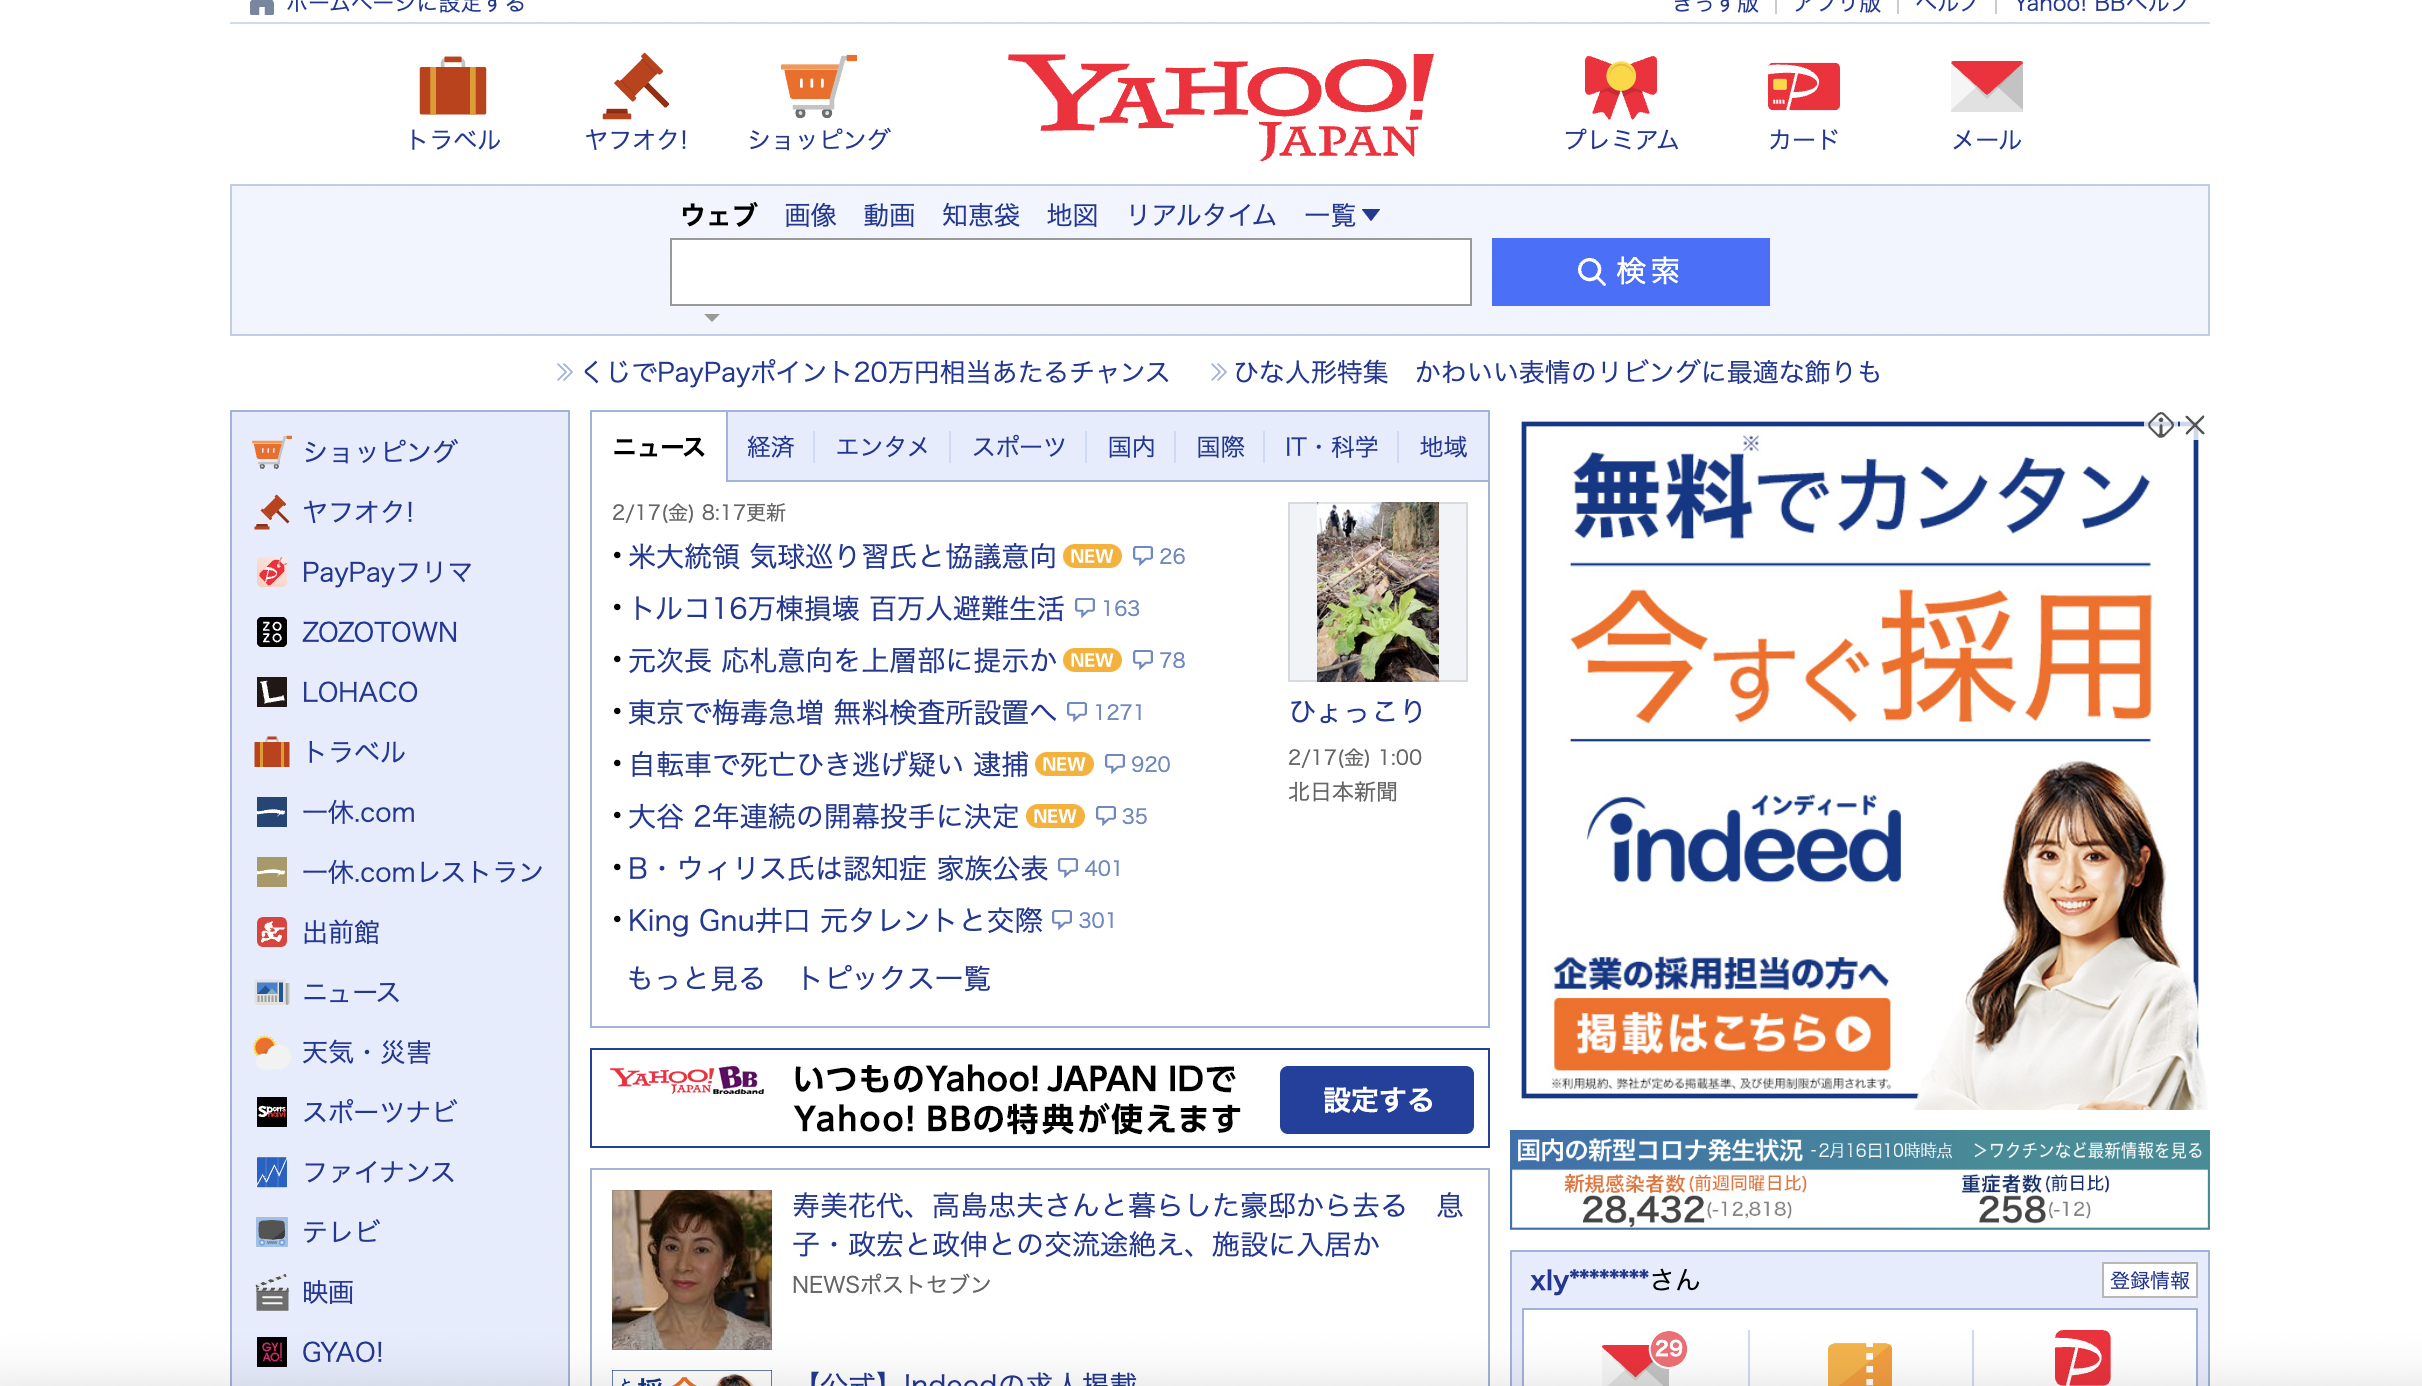Viewport: 2422px width, 1386px height.
Task: Click the トピックス一覧 link
Action: [894, 978]
